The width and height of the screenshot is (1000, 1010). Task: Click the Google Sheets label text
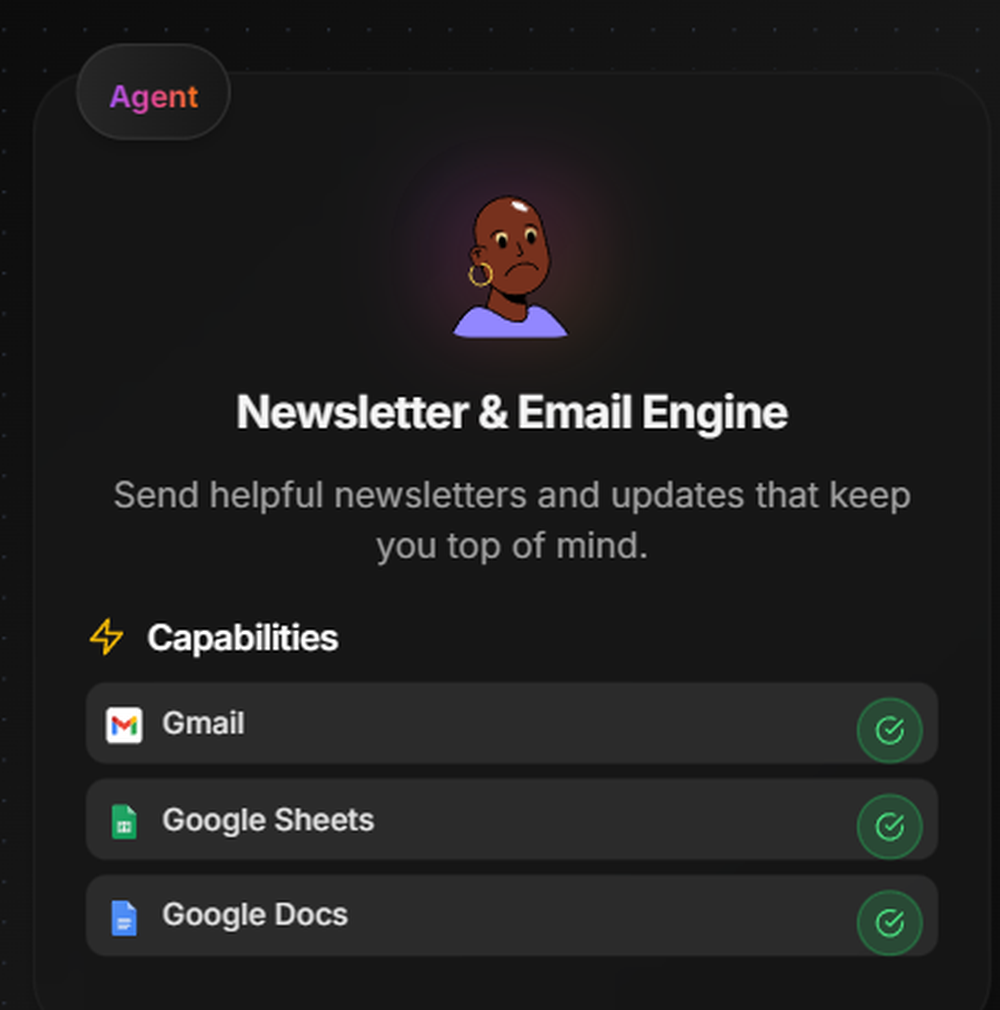(268, 820)
